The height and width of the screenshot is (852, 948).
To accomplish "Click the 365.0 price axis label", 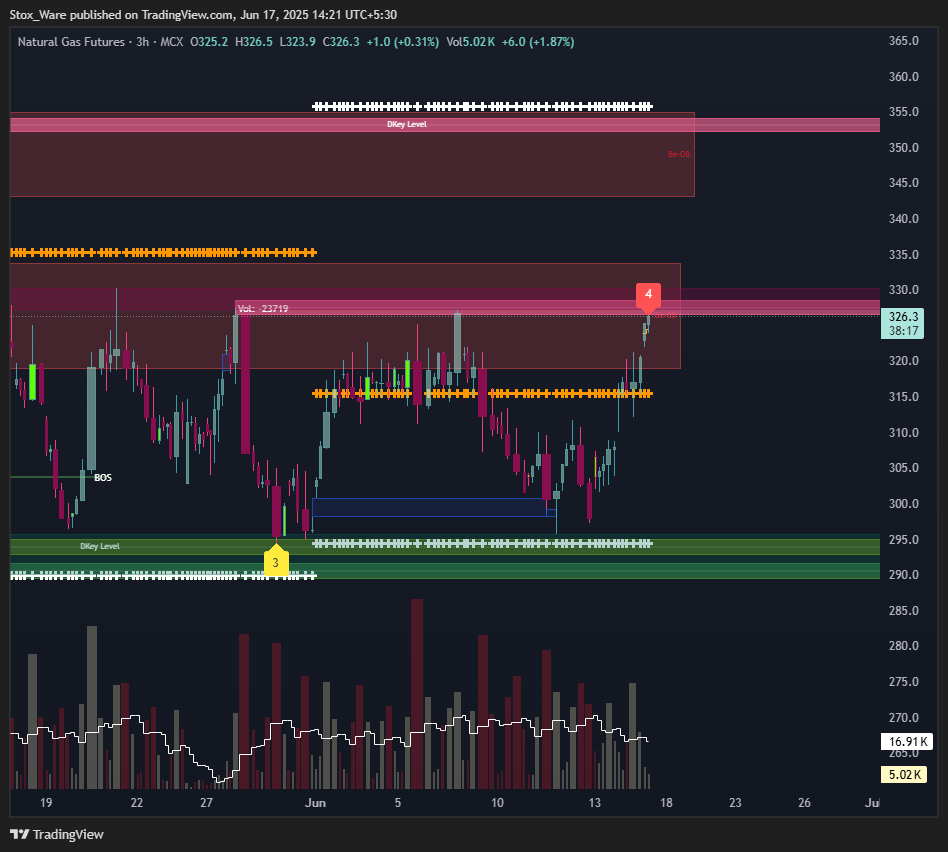I will [903, 41].
